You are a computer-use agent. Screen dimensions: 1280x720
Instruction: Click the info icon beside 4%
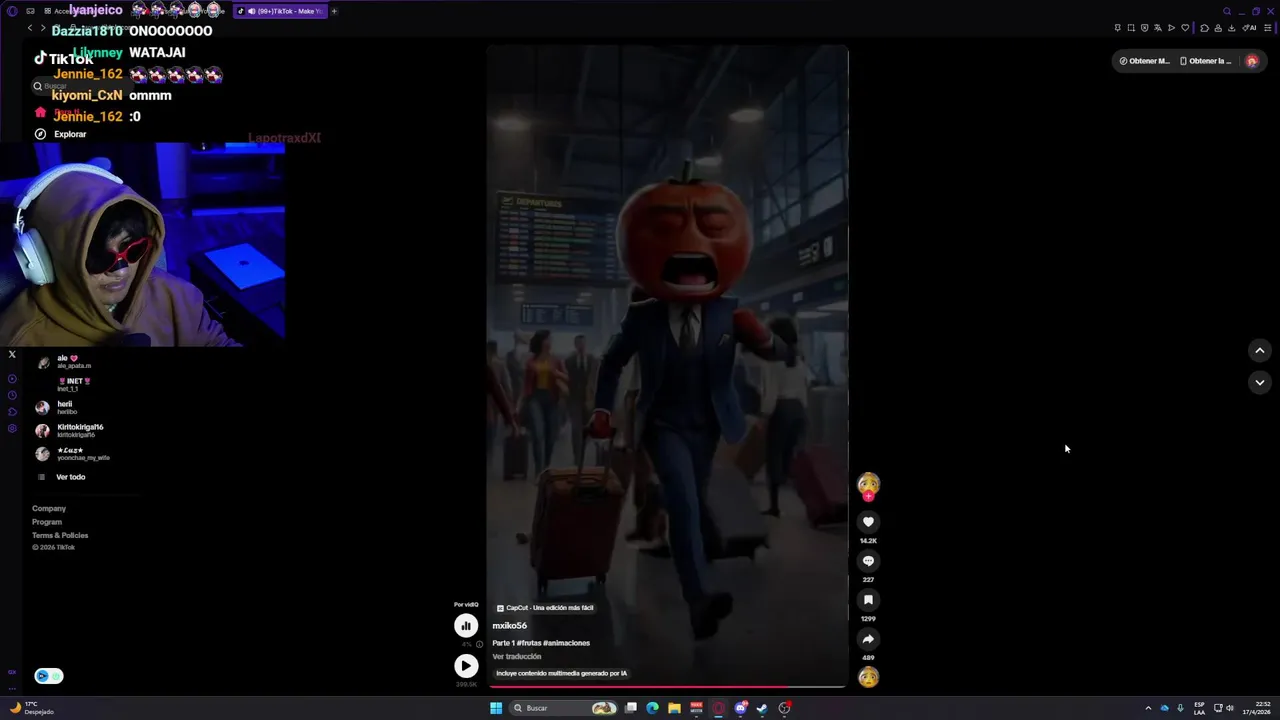click(x=479, y=644)
